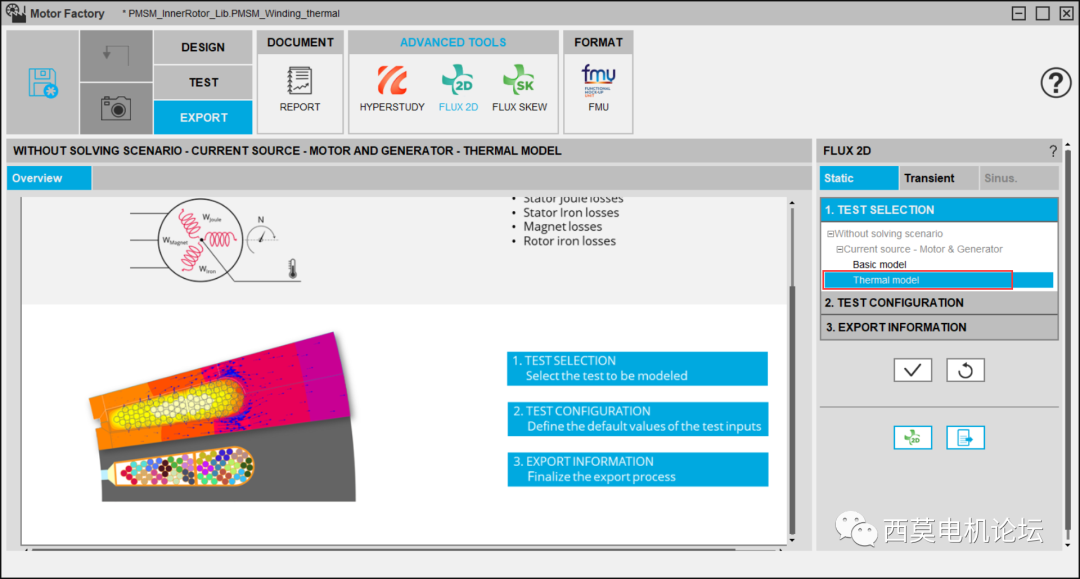Open the FLUX 2D panel help
The height and width of the screenshot is (579, 1080).
pos(1052,151)
